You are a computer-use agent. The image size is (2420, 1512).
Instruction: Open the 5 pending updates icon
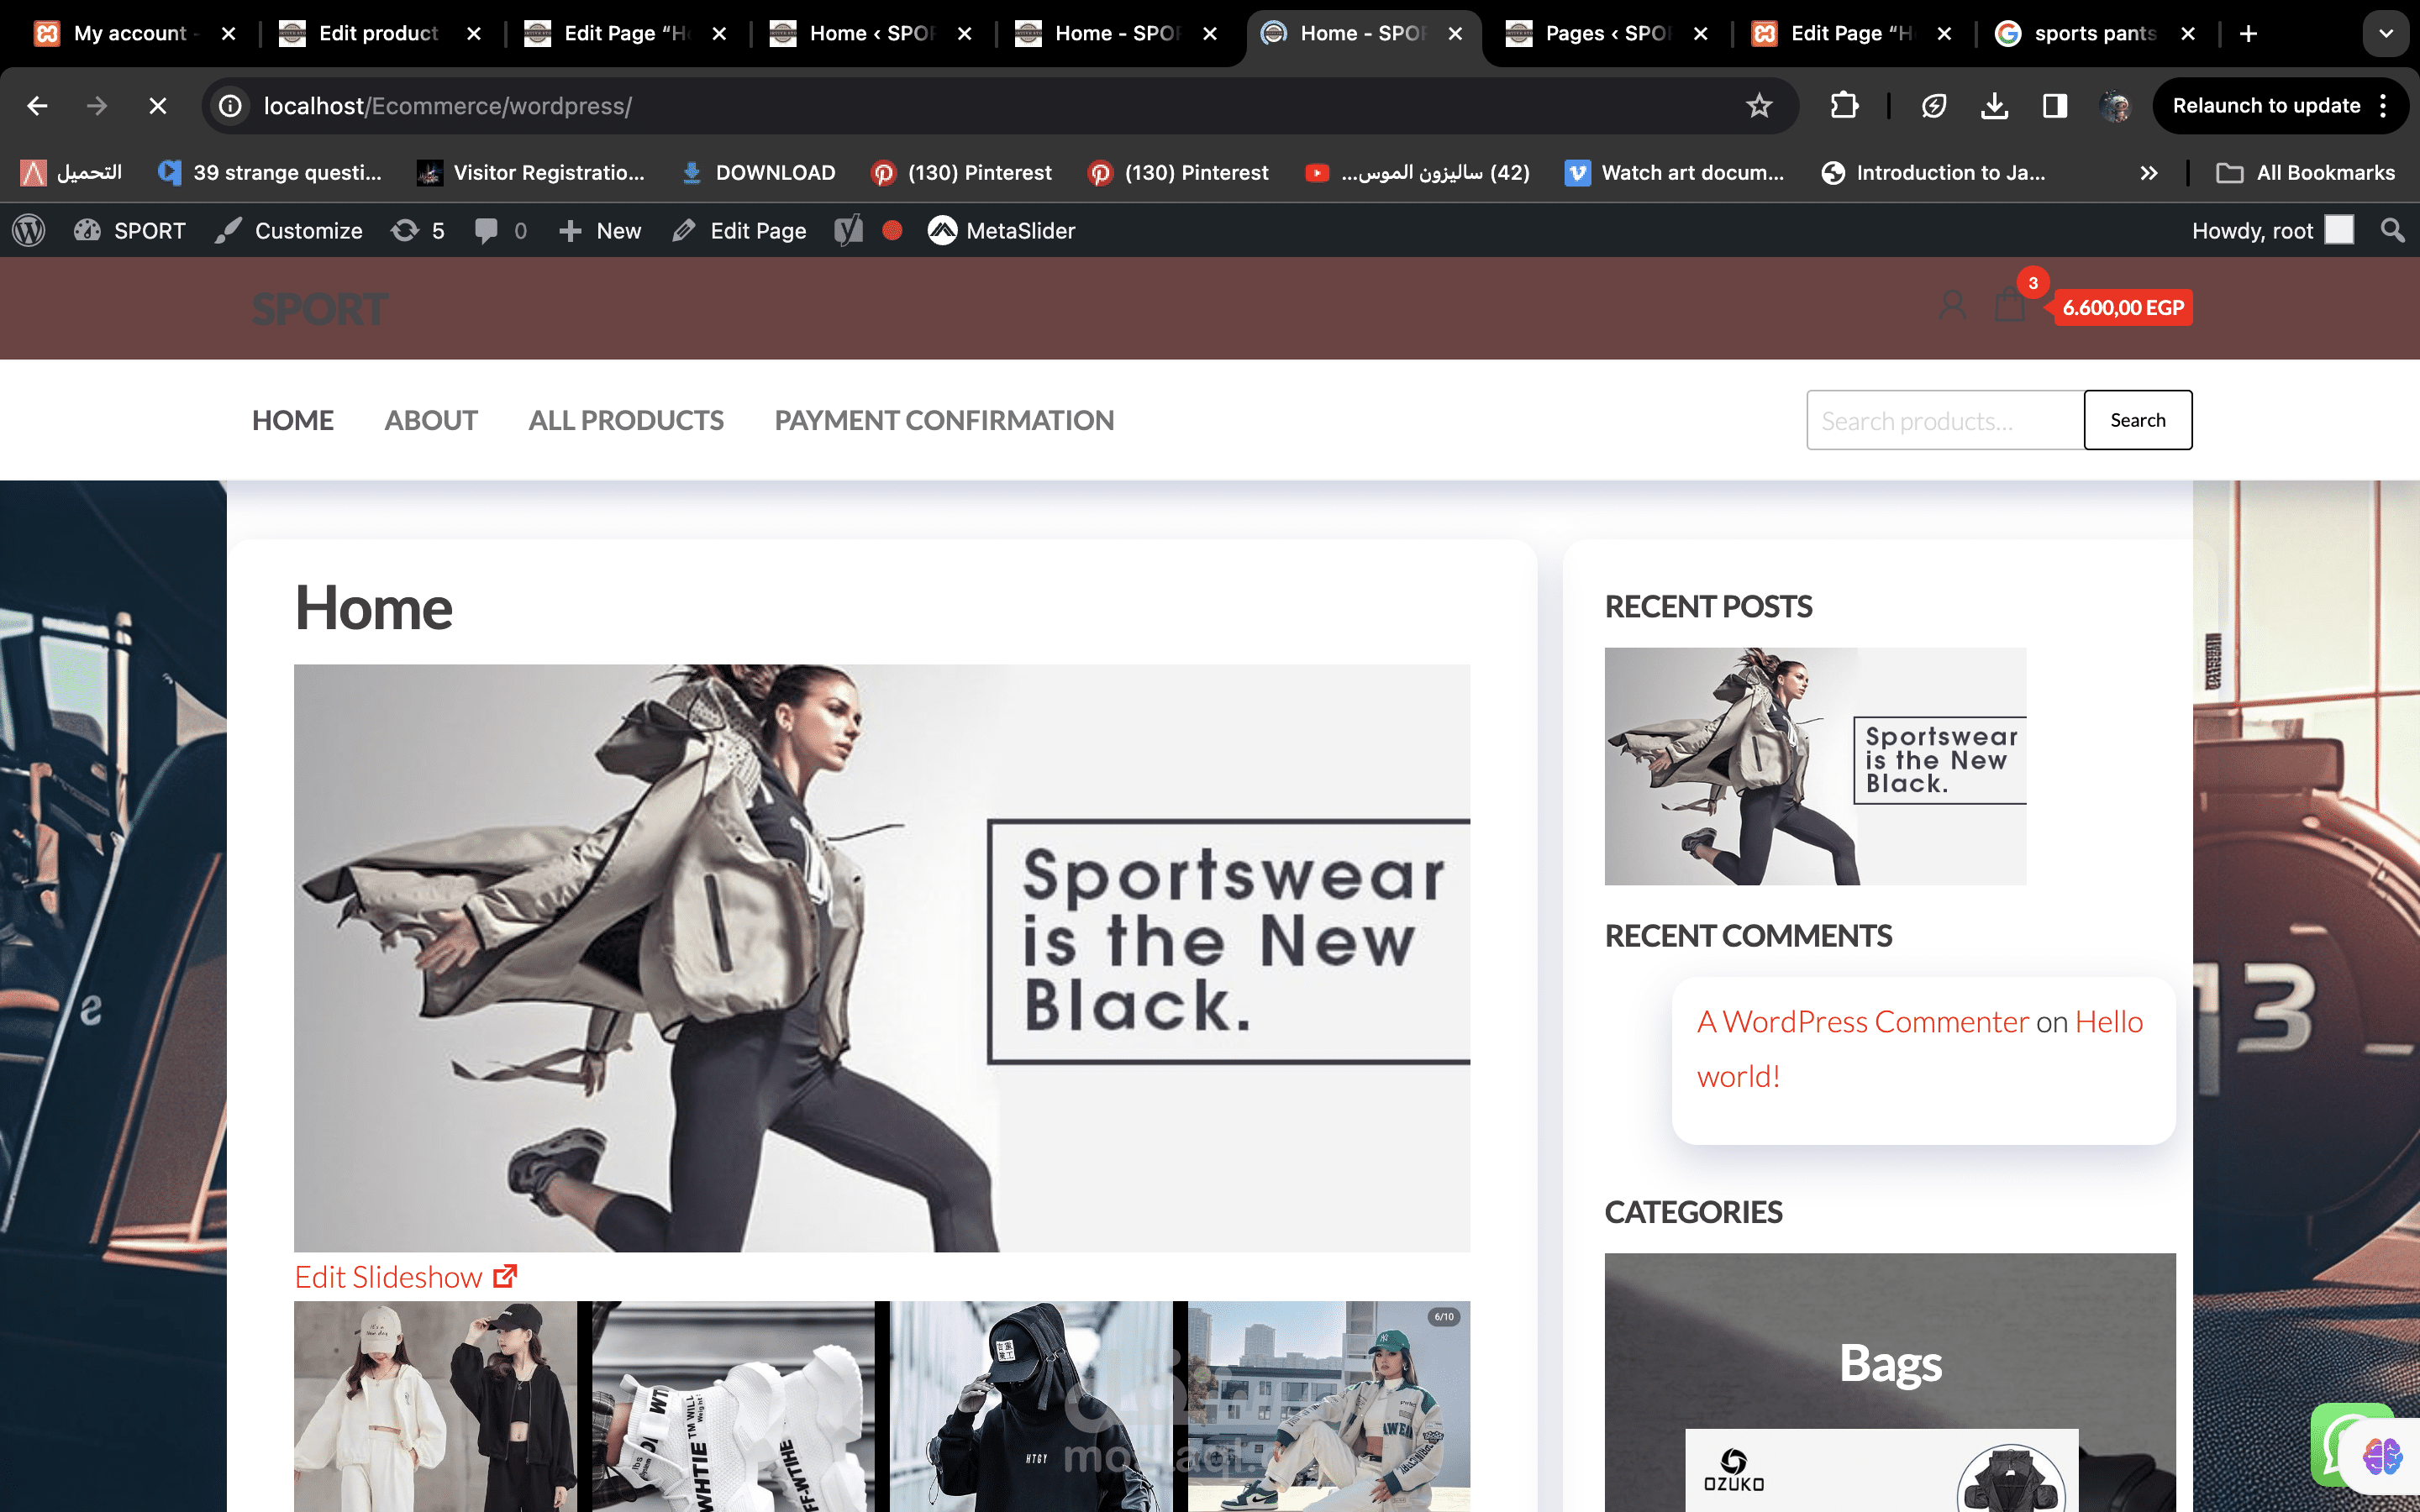[x=417, y=231]
